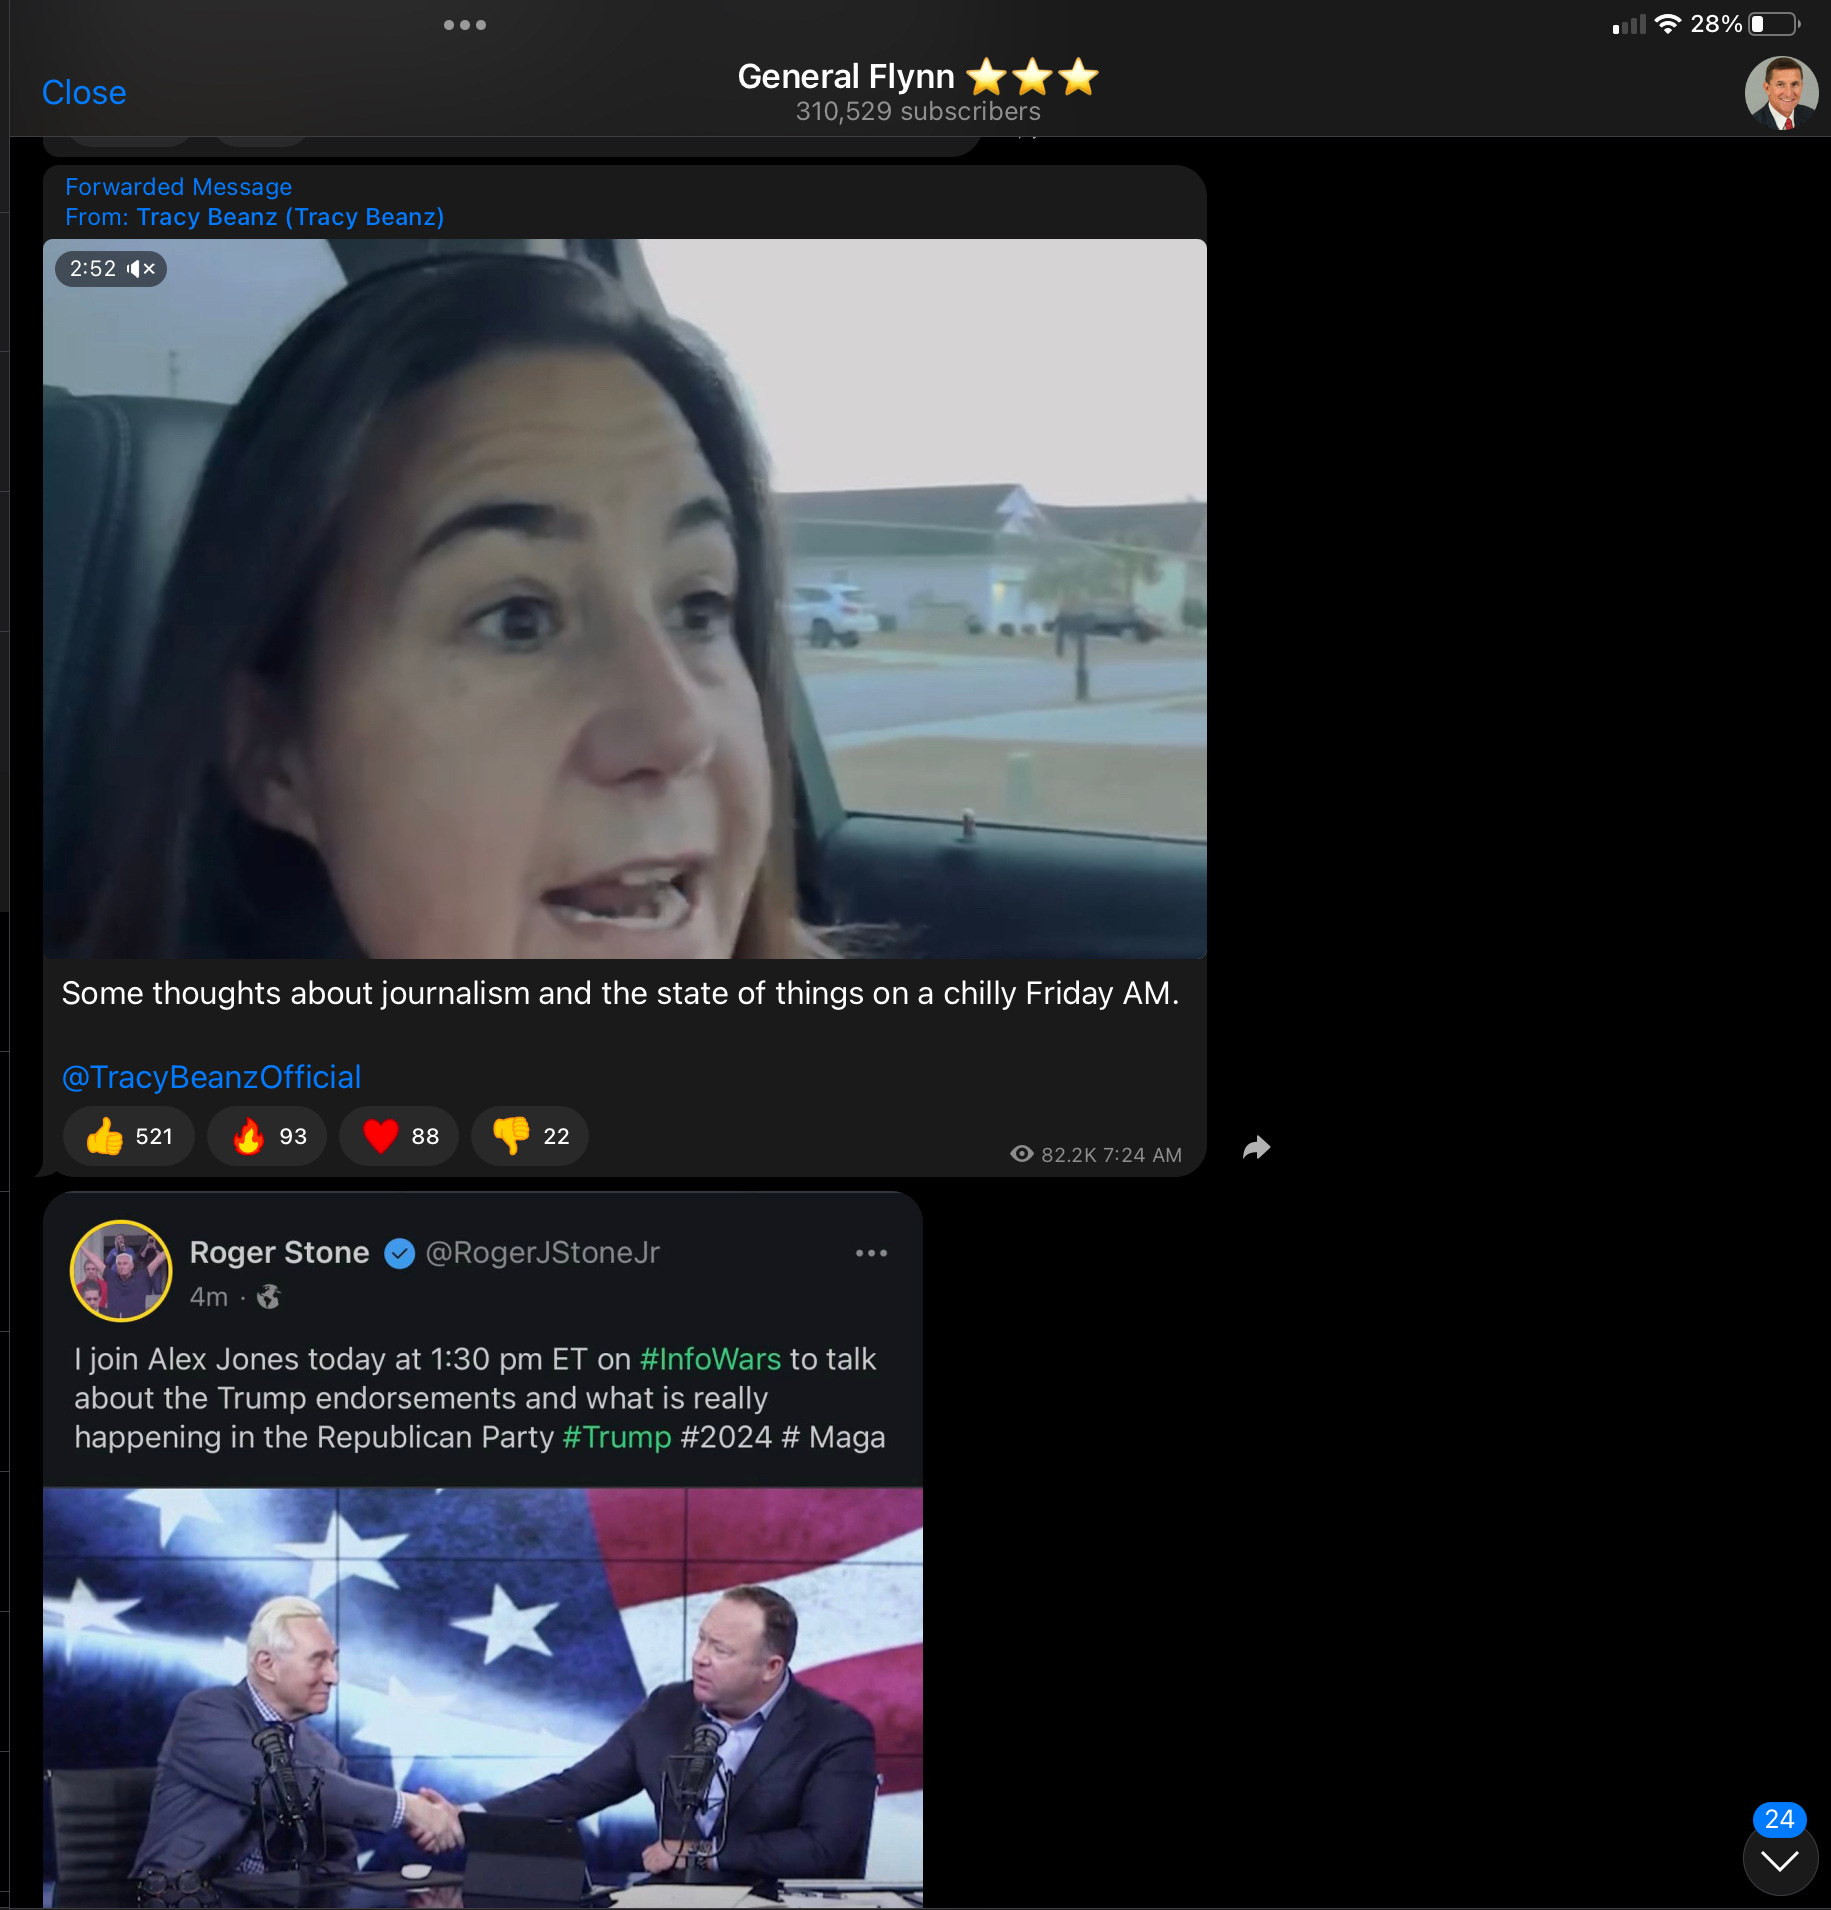The height and width of the screenshot is (1910, 1831).
Task: Tap the Forwarded Message label
Action: coord(179,187)
